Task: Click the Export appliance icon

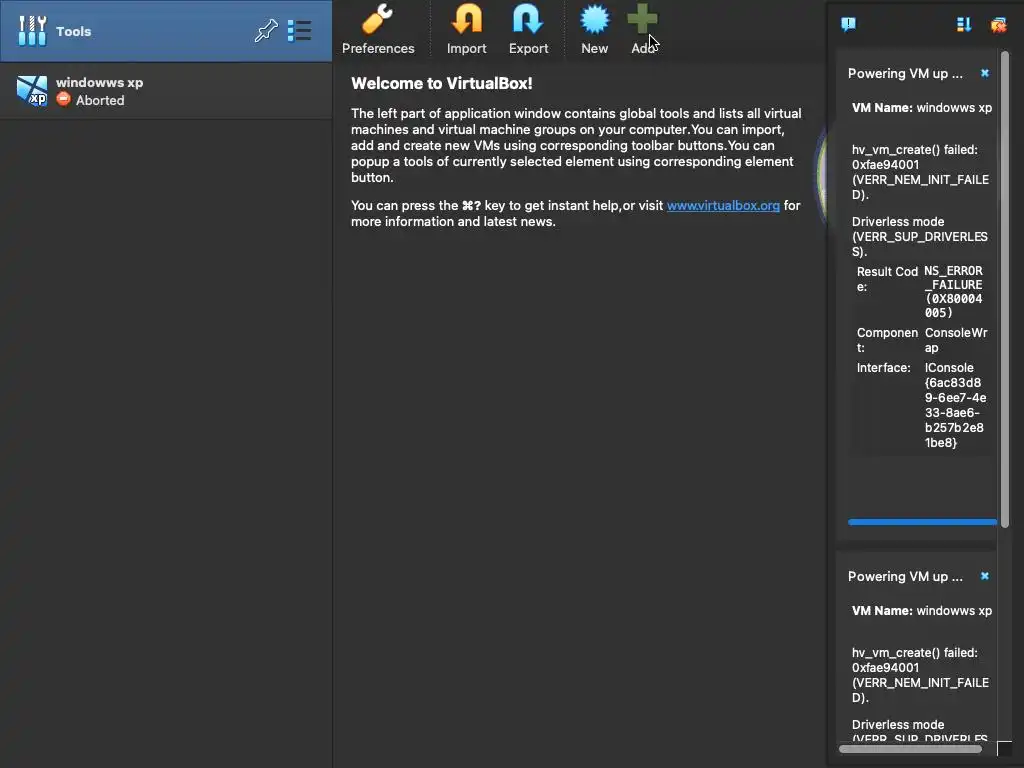Action: 528,18
